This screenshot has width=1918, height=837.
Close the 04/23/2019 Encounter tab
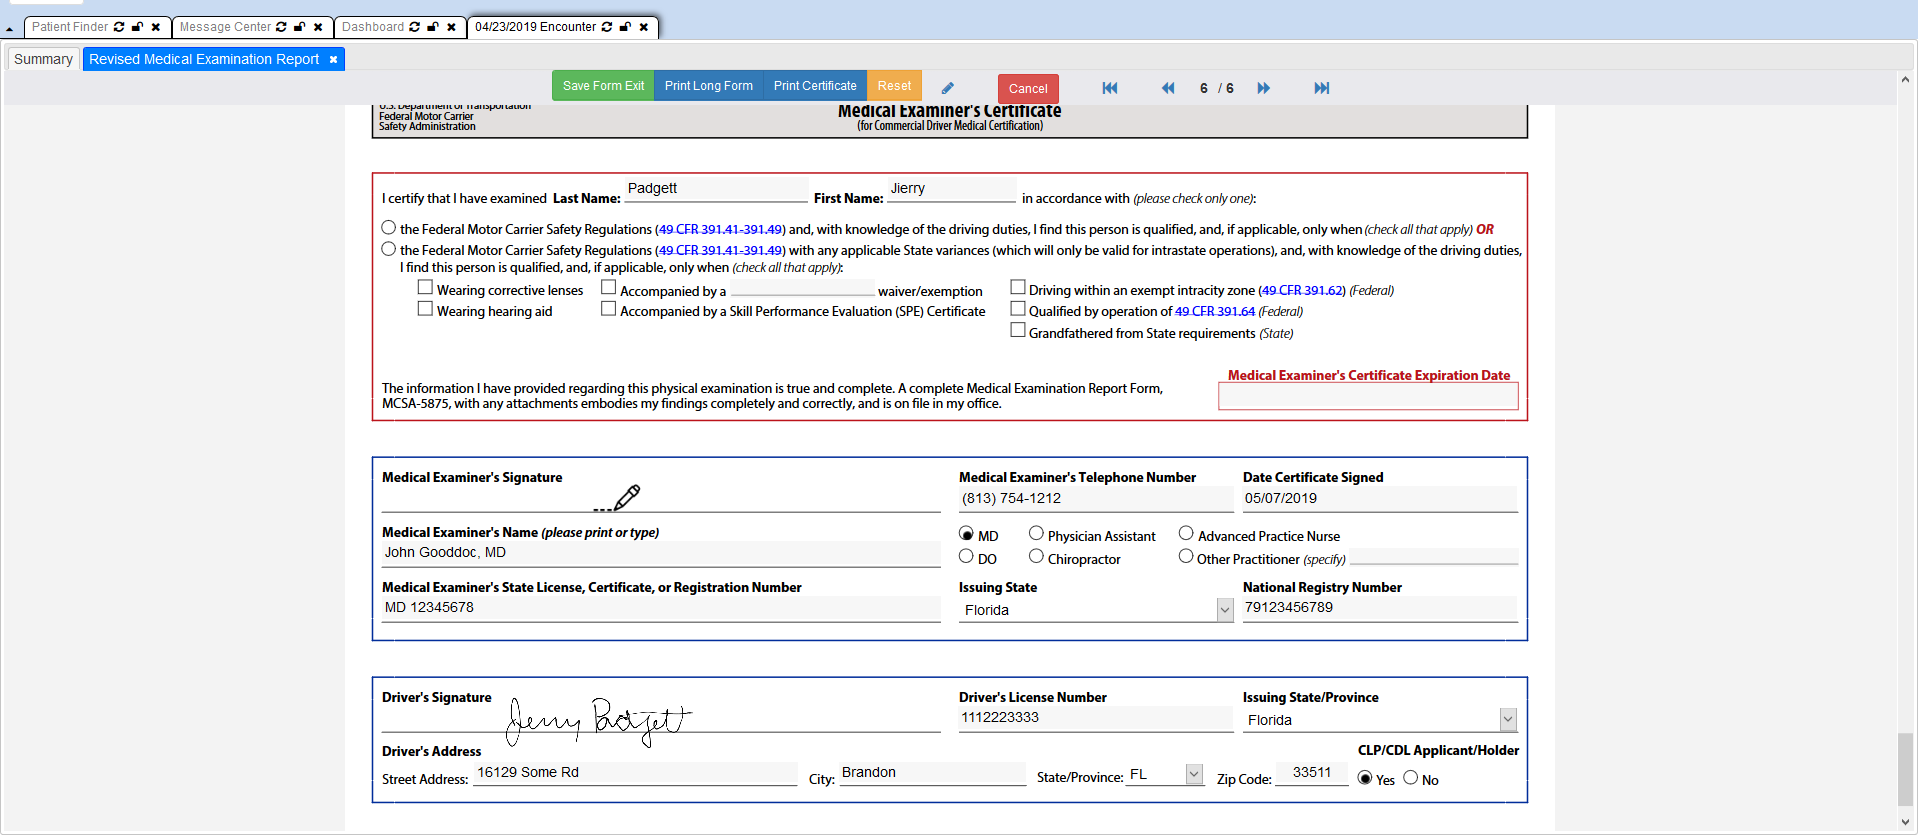pos(643,27)
